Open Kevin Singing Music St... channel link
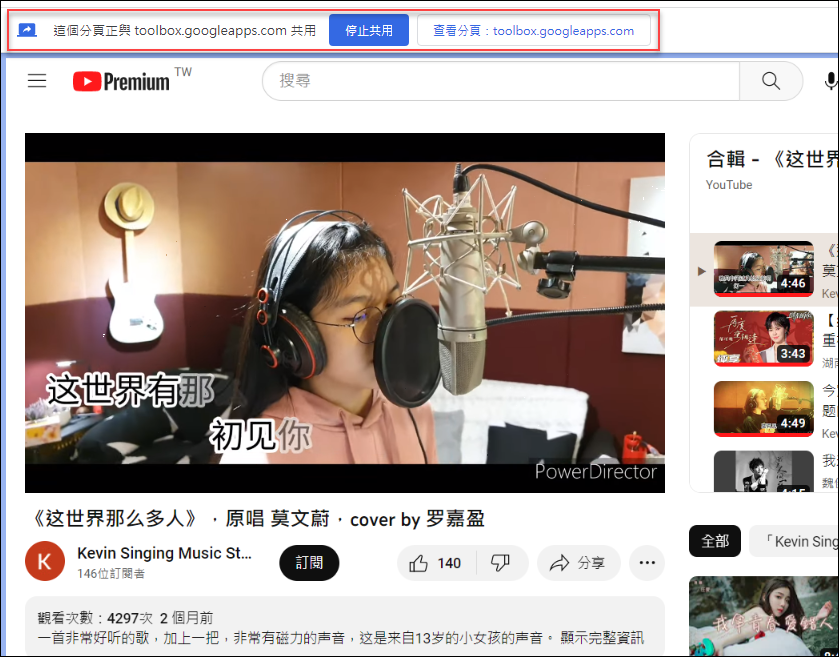Screen dimensions: 839x657 [x=164, y=553]
